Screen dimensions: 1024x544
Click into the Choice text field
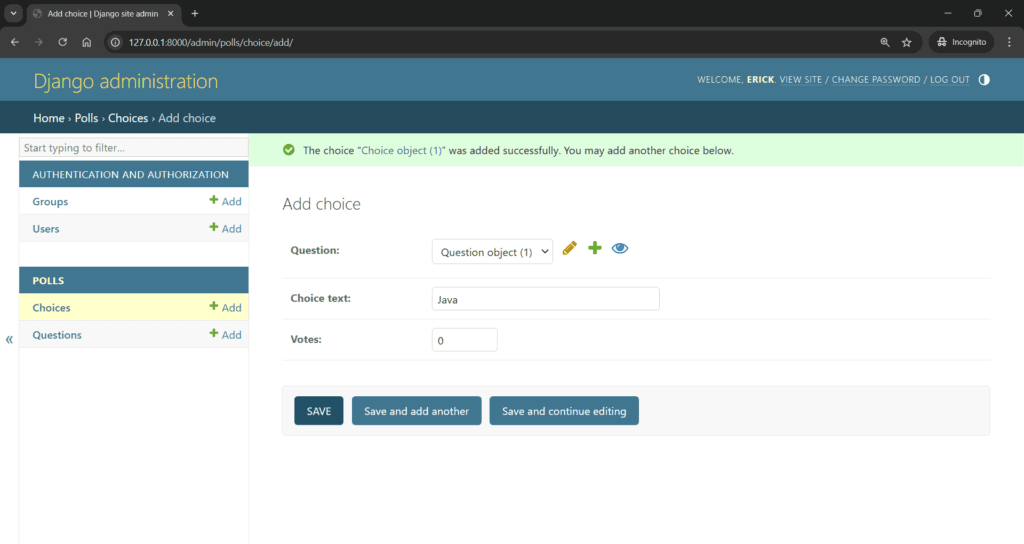coord(545,299)
